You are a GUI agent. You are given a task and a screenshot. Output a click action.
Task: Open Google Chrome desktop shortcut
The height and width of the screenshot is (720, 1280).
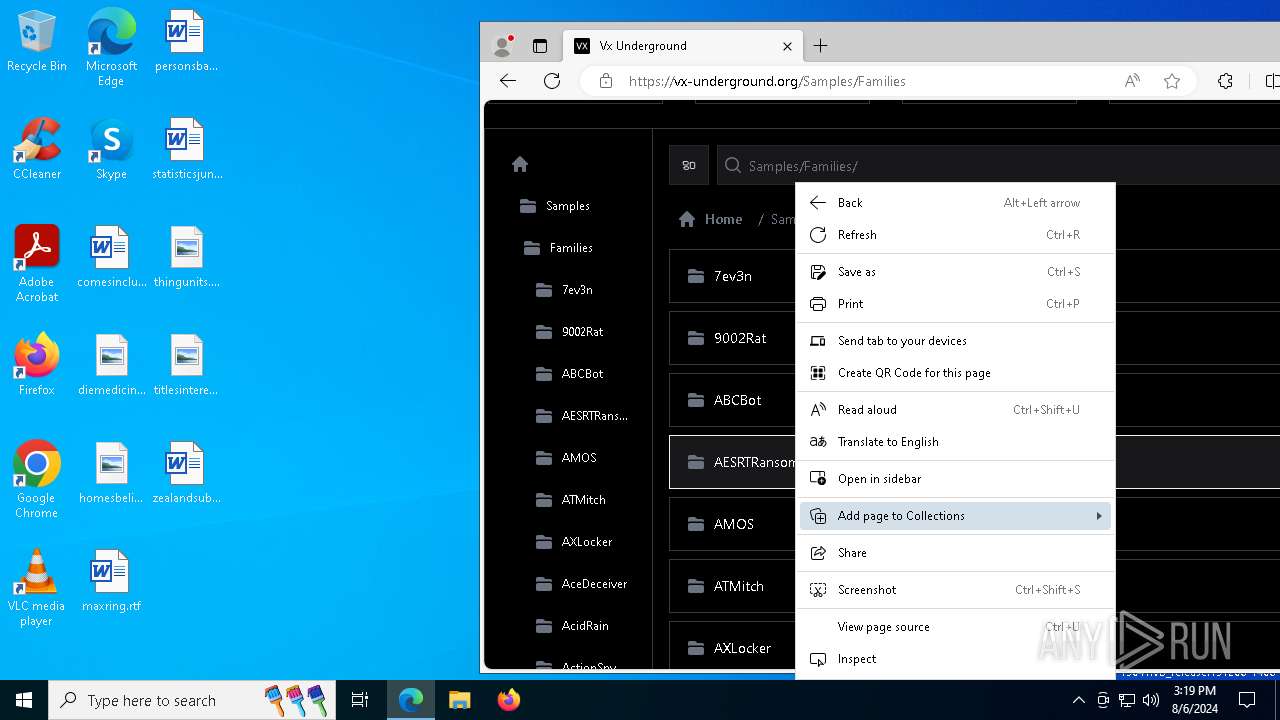coord(37,480)
